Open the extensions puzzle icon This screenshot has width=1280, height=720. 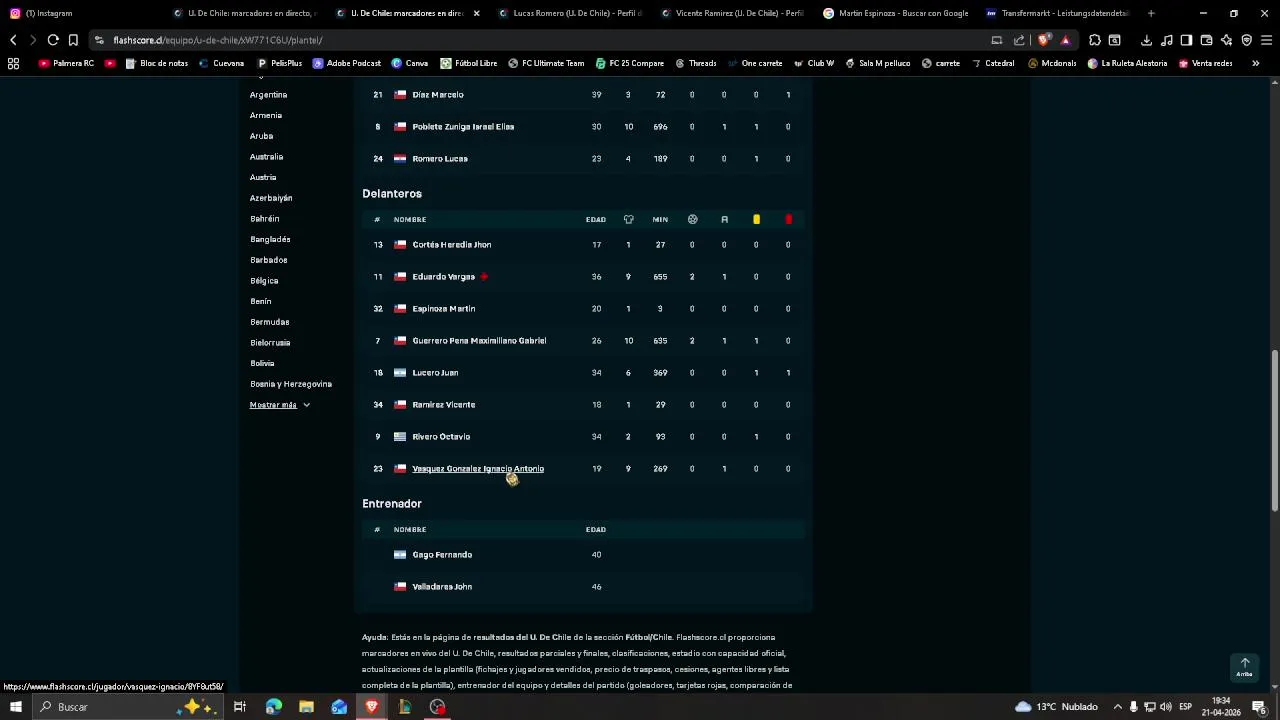1095,40
